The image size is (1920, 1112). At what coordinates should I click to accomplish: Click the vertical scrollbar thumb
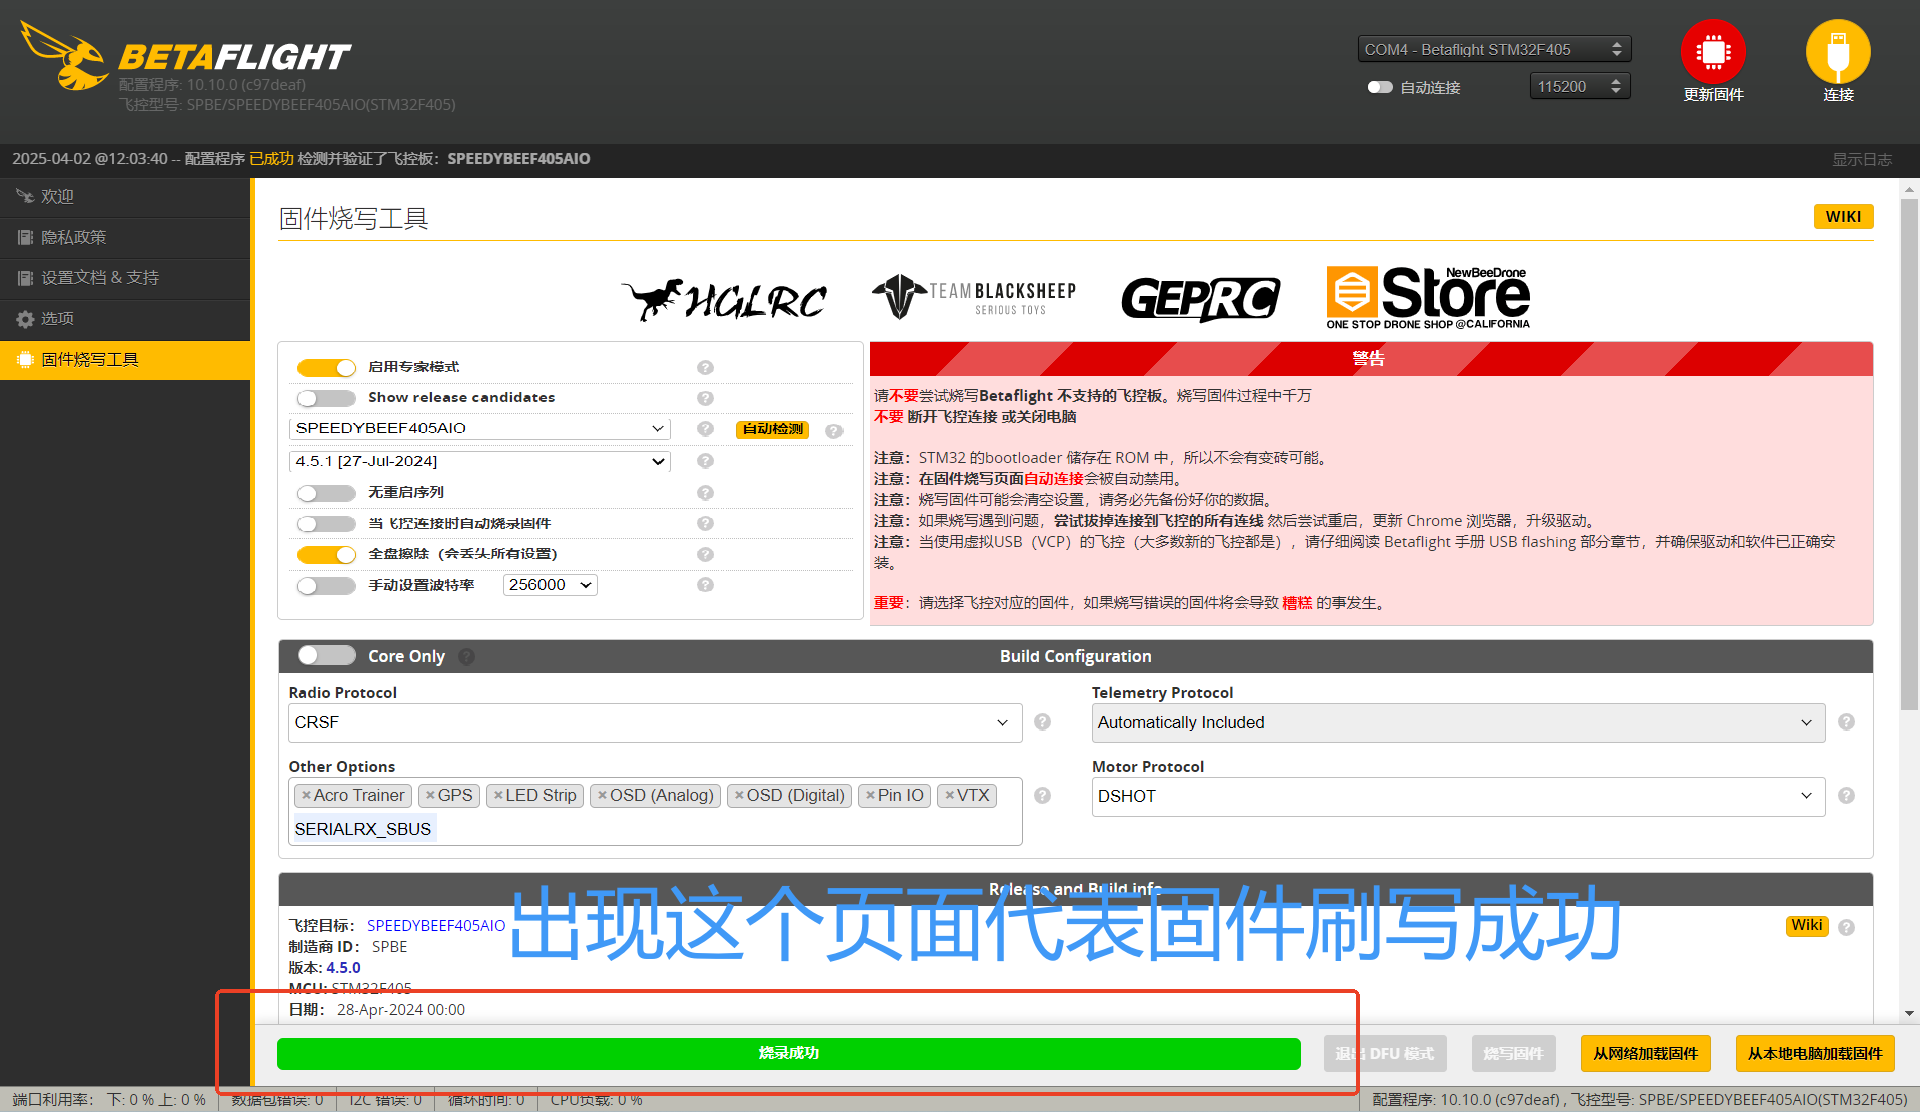pos(1909,455)
